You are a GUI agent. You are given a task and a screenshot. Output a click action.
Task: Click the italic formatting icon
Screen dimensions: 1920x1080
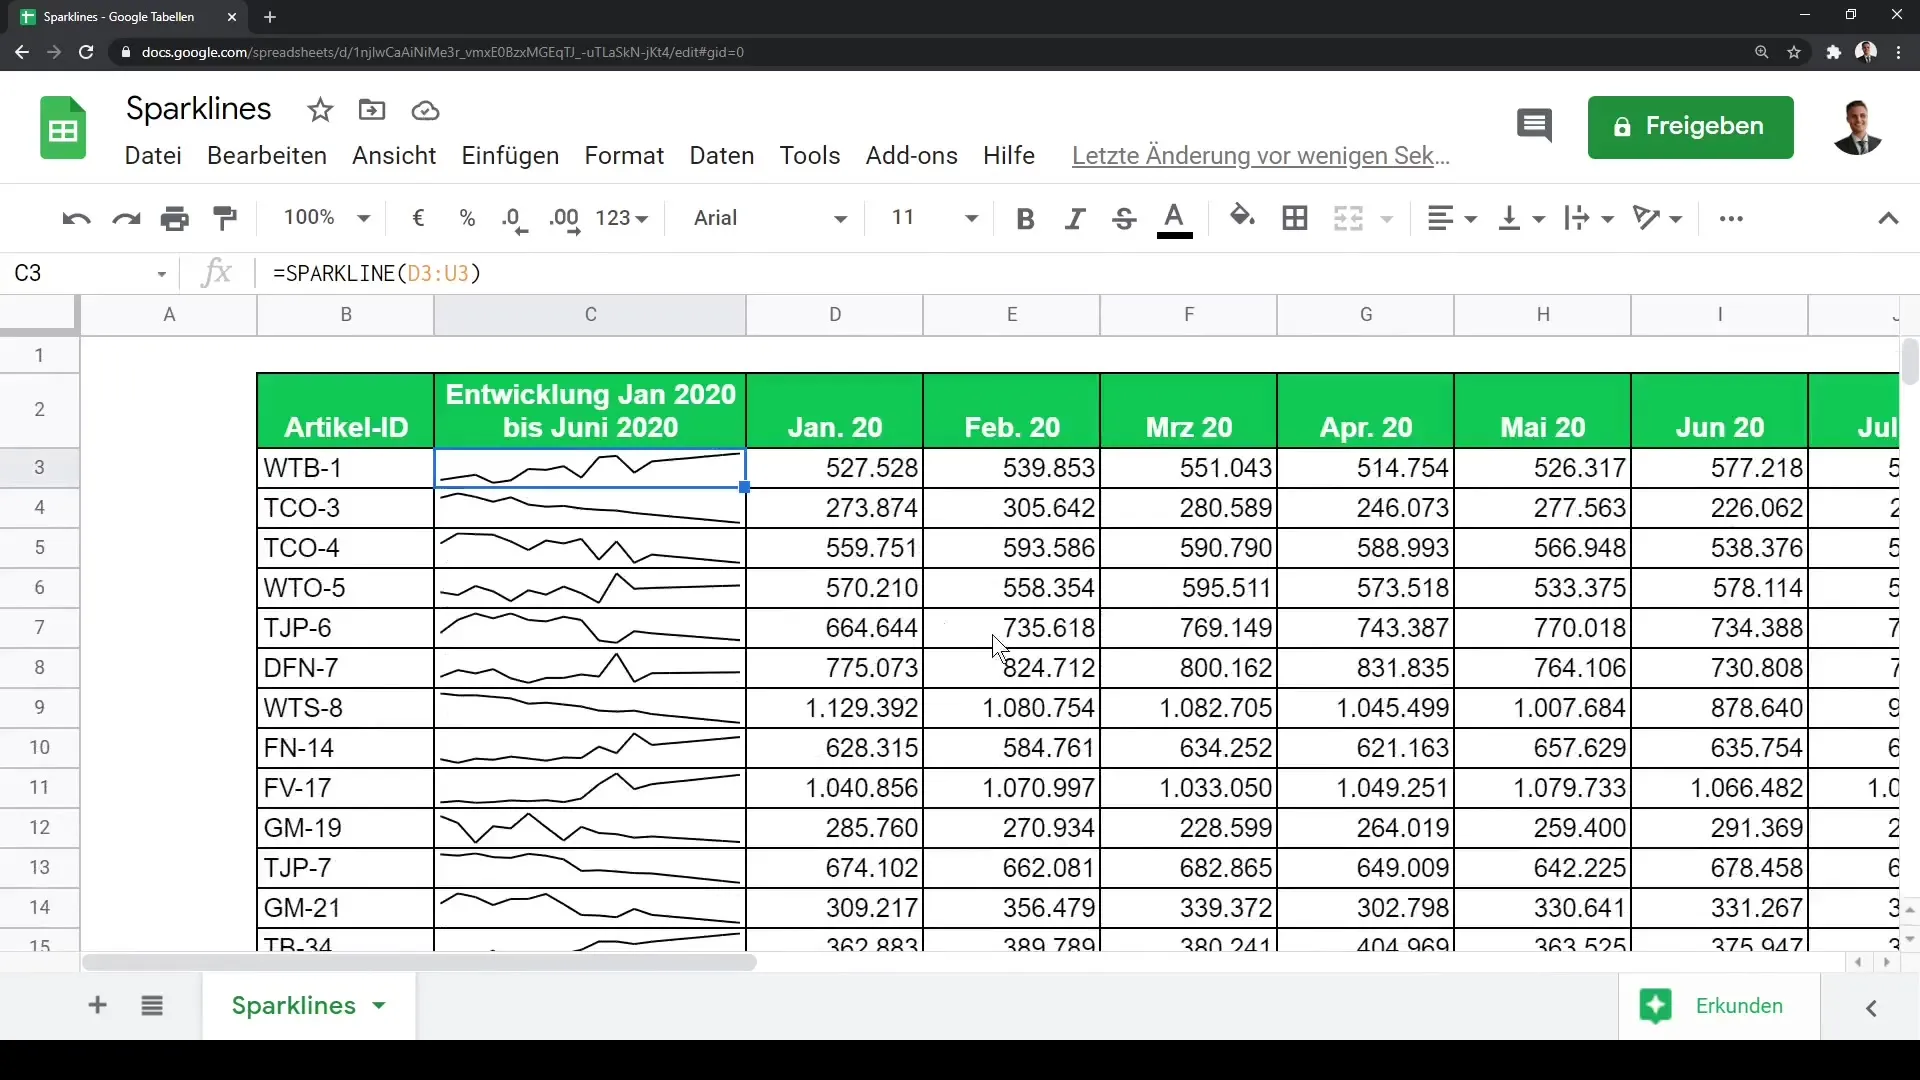click(x=1073, y=218)
